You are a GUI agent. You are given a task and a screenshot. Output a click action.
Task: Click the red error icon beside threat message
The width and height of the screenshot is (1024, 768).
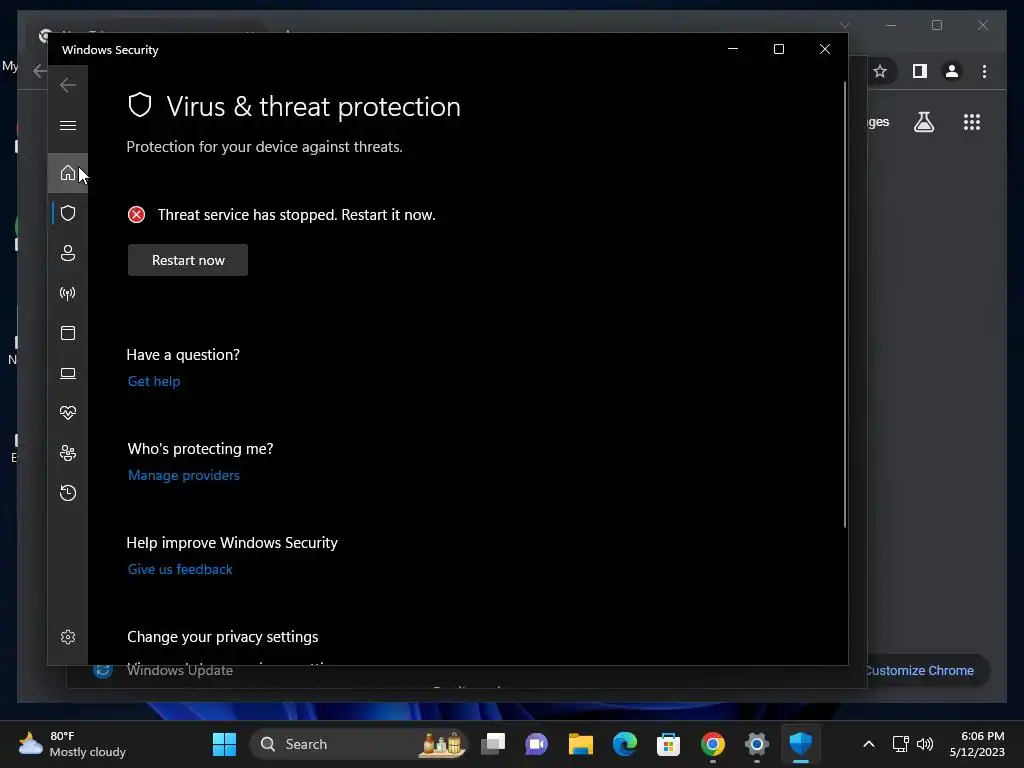(x=136, y=215)
